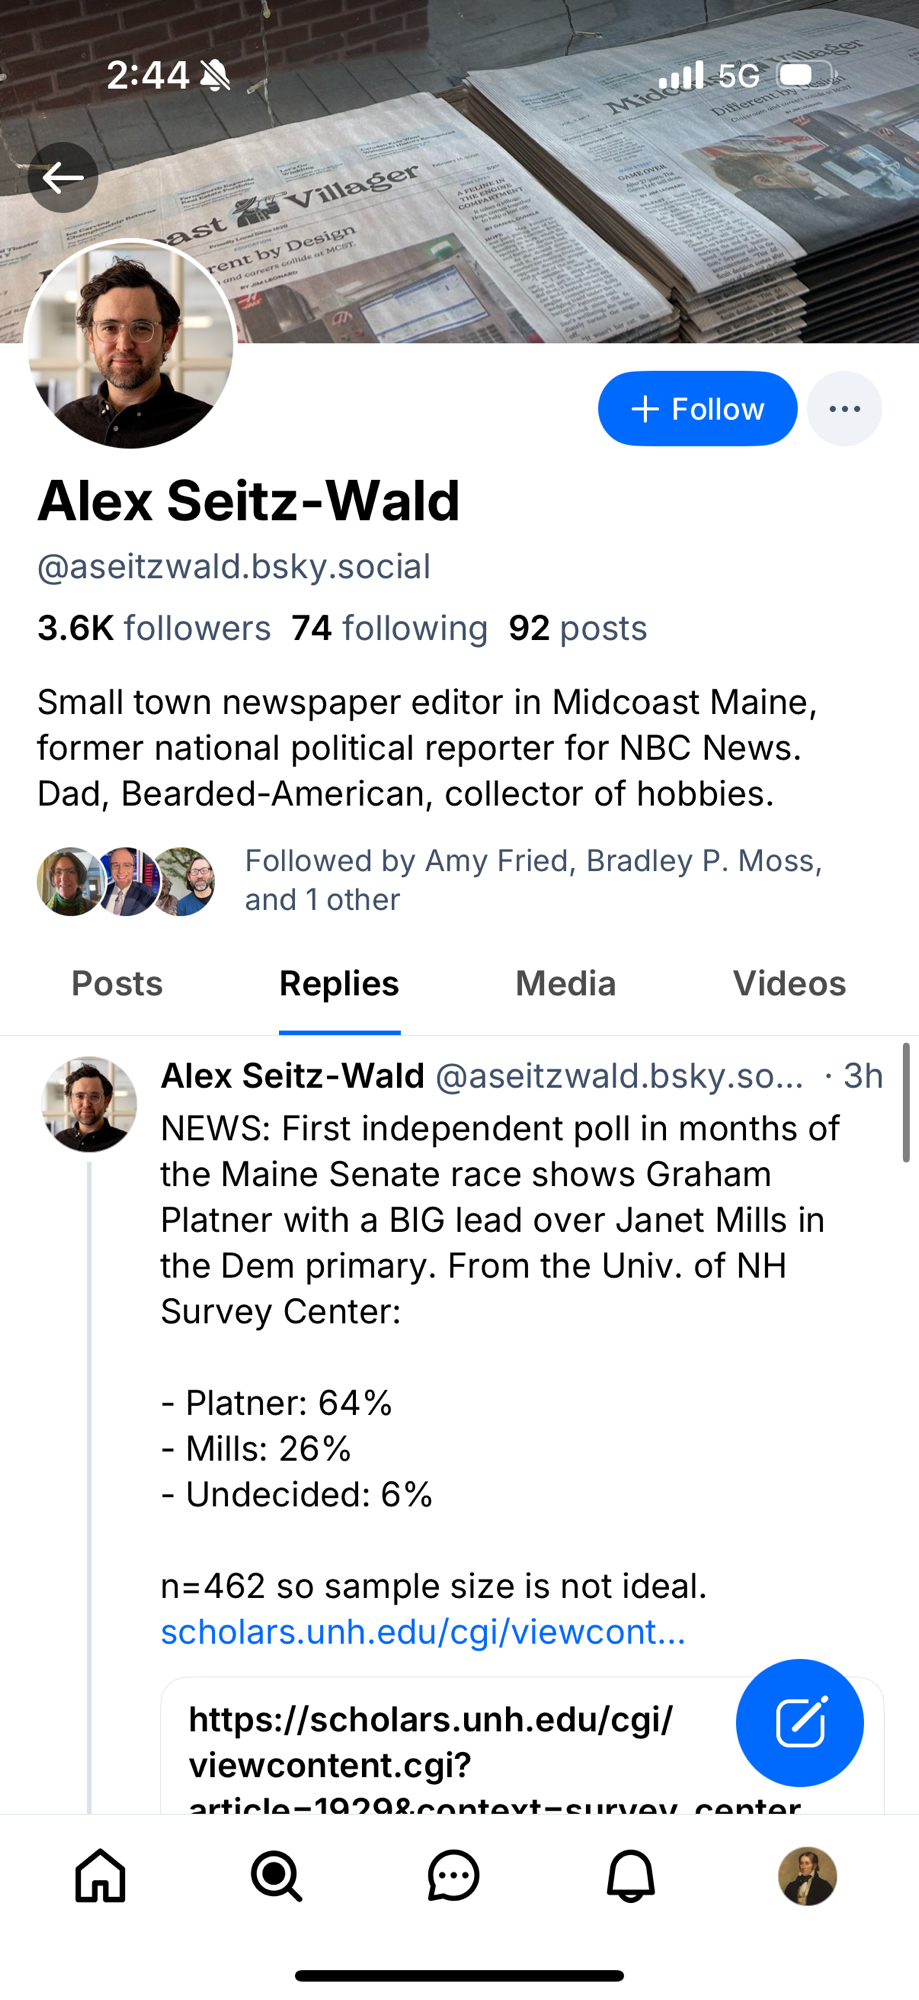Image resolution: width=919 pixels, height=2000 pixels.
Task: Open the Videos tab
Action: 789,984
